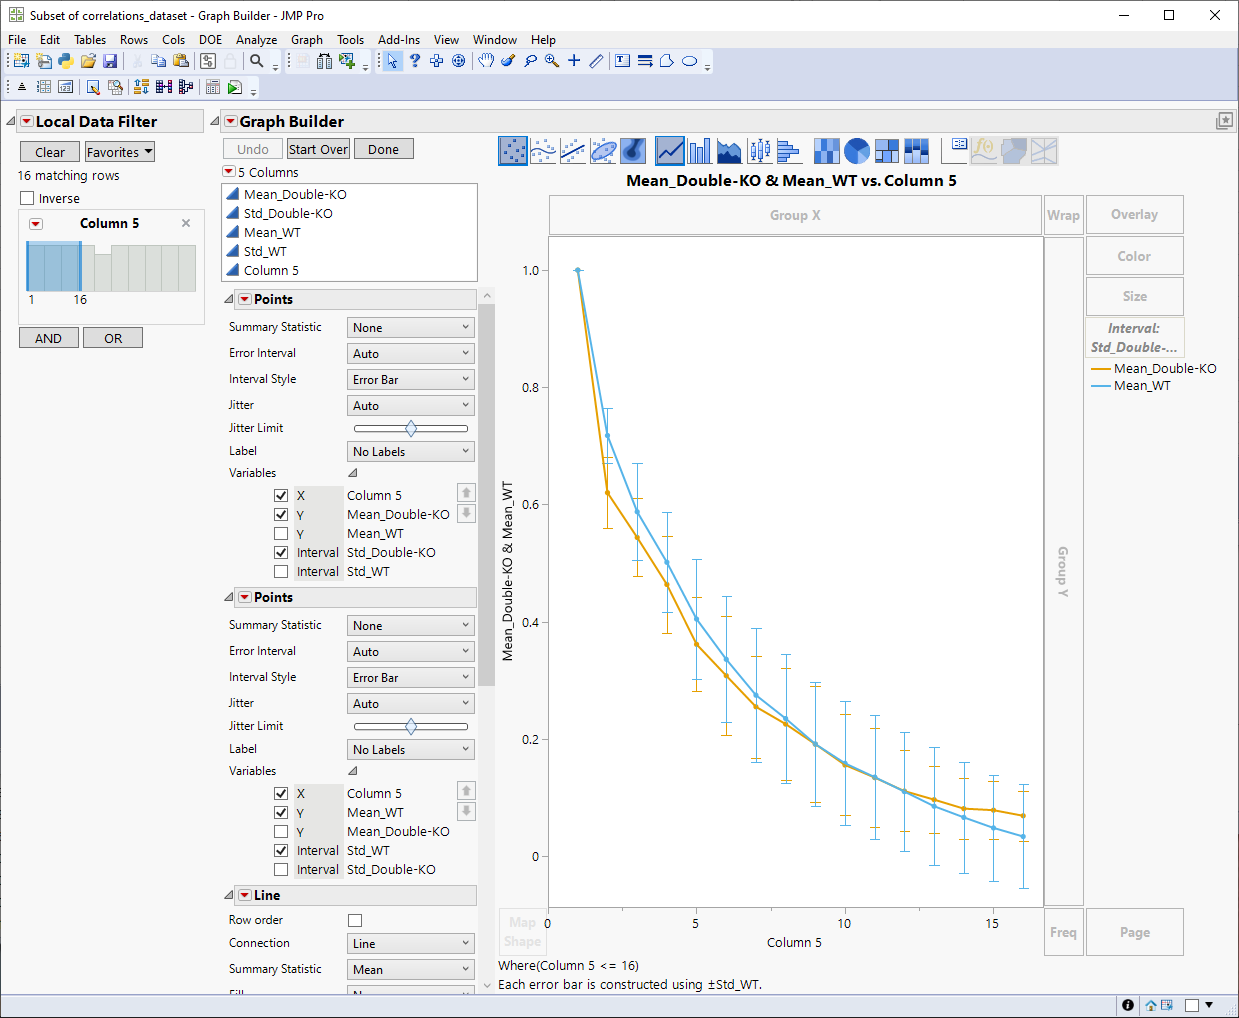This screenshot has width=1239, height=1018.
Task: Open the Favorites dropdown
Action: [119, 152]
